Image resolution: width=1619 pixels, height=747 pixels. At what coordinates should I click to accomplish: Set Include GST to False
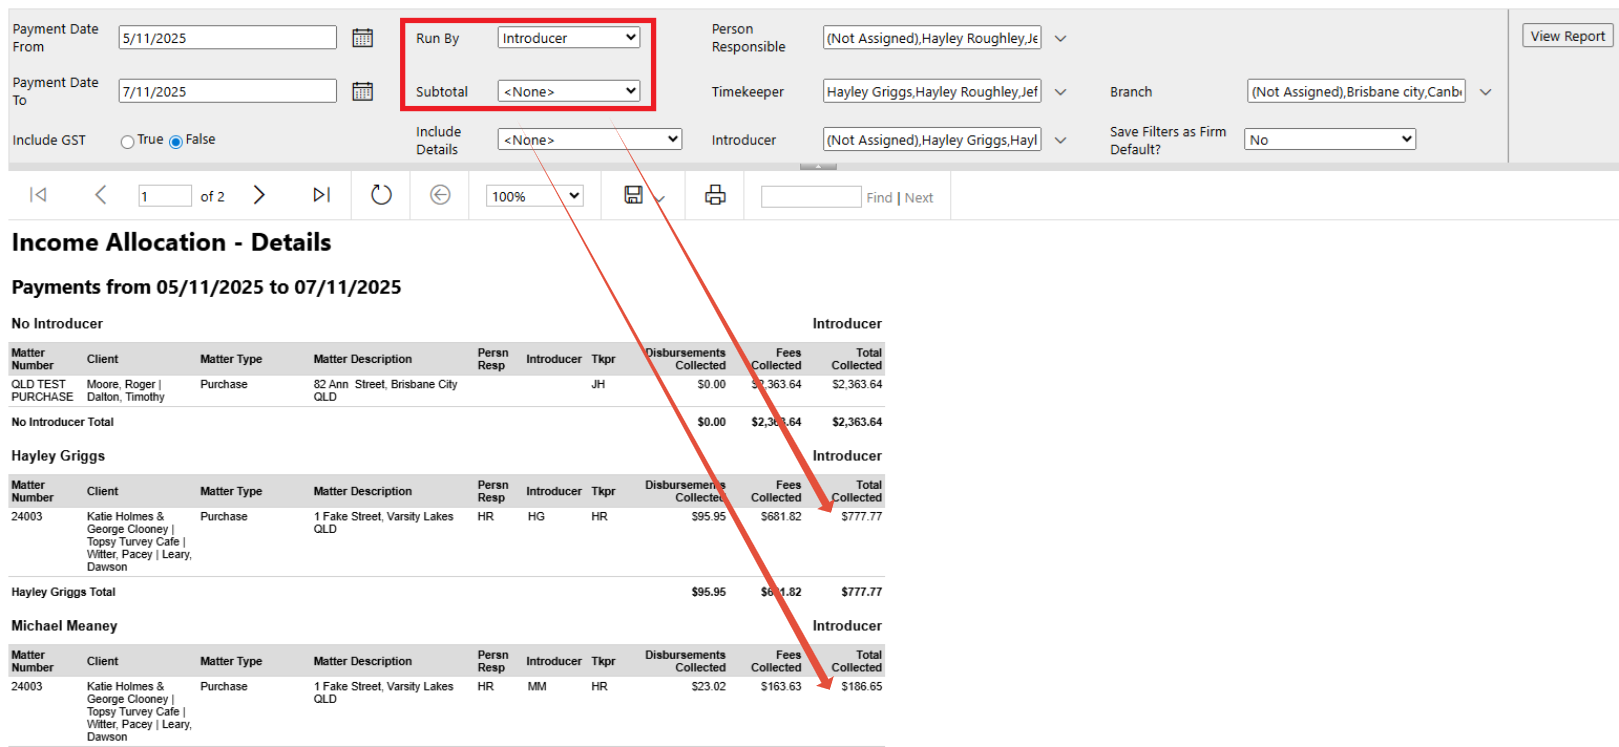point(176,141)
